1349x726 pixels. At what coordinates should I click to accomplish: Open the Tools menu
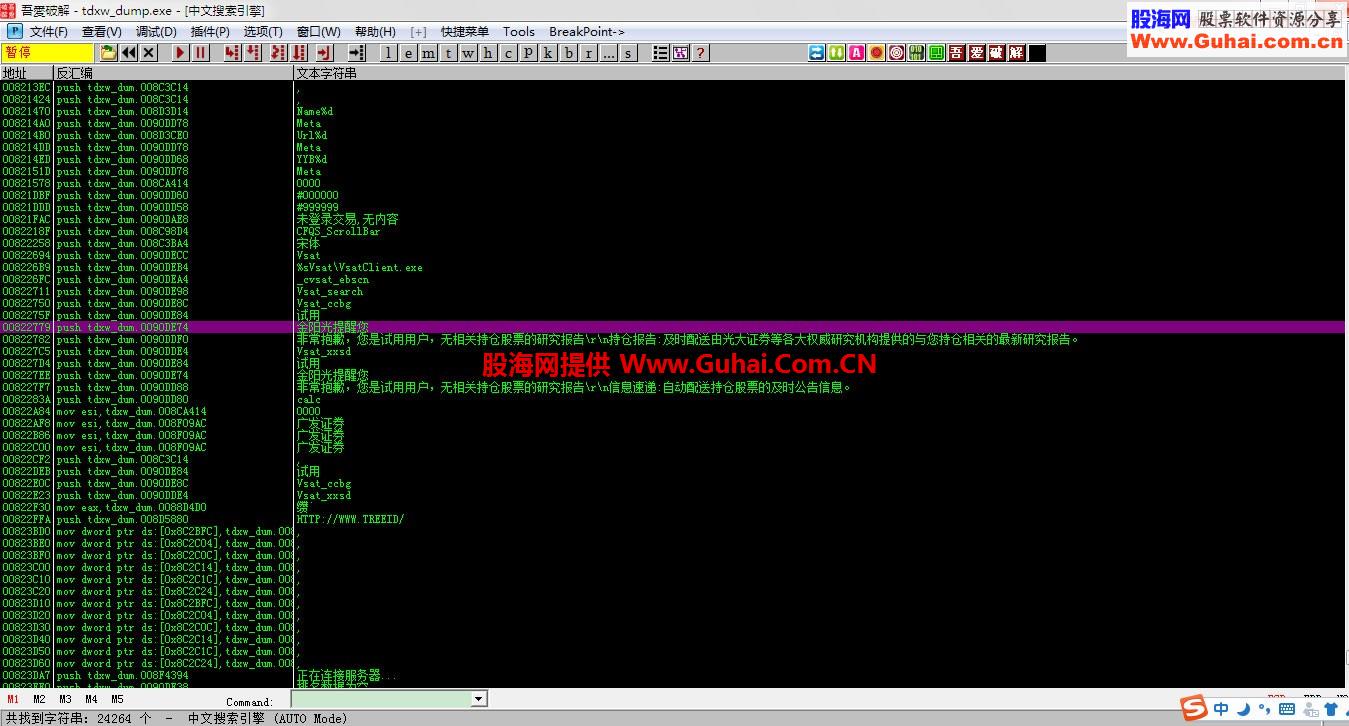click(519, 32)
